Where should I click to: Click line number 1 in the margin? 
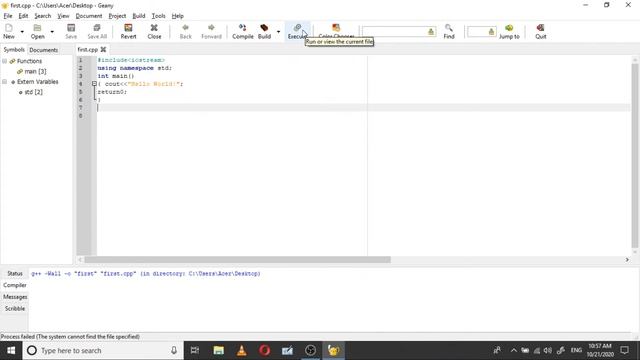(x=80, y=60)
